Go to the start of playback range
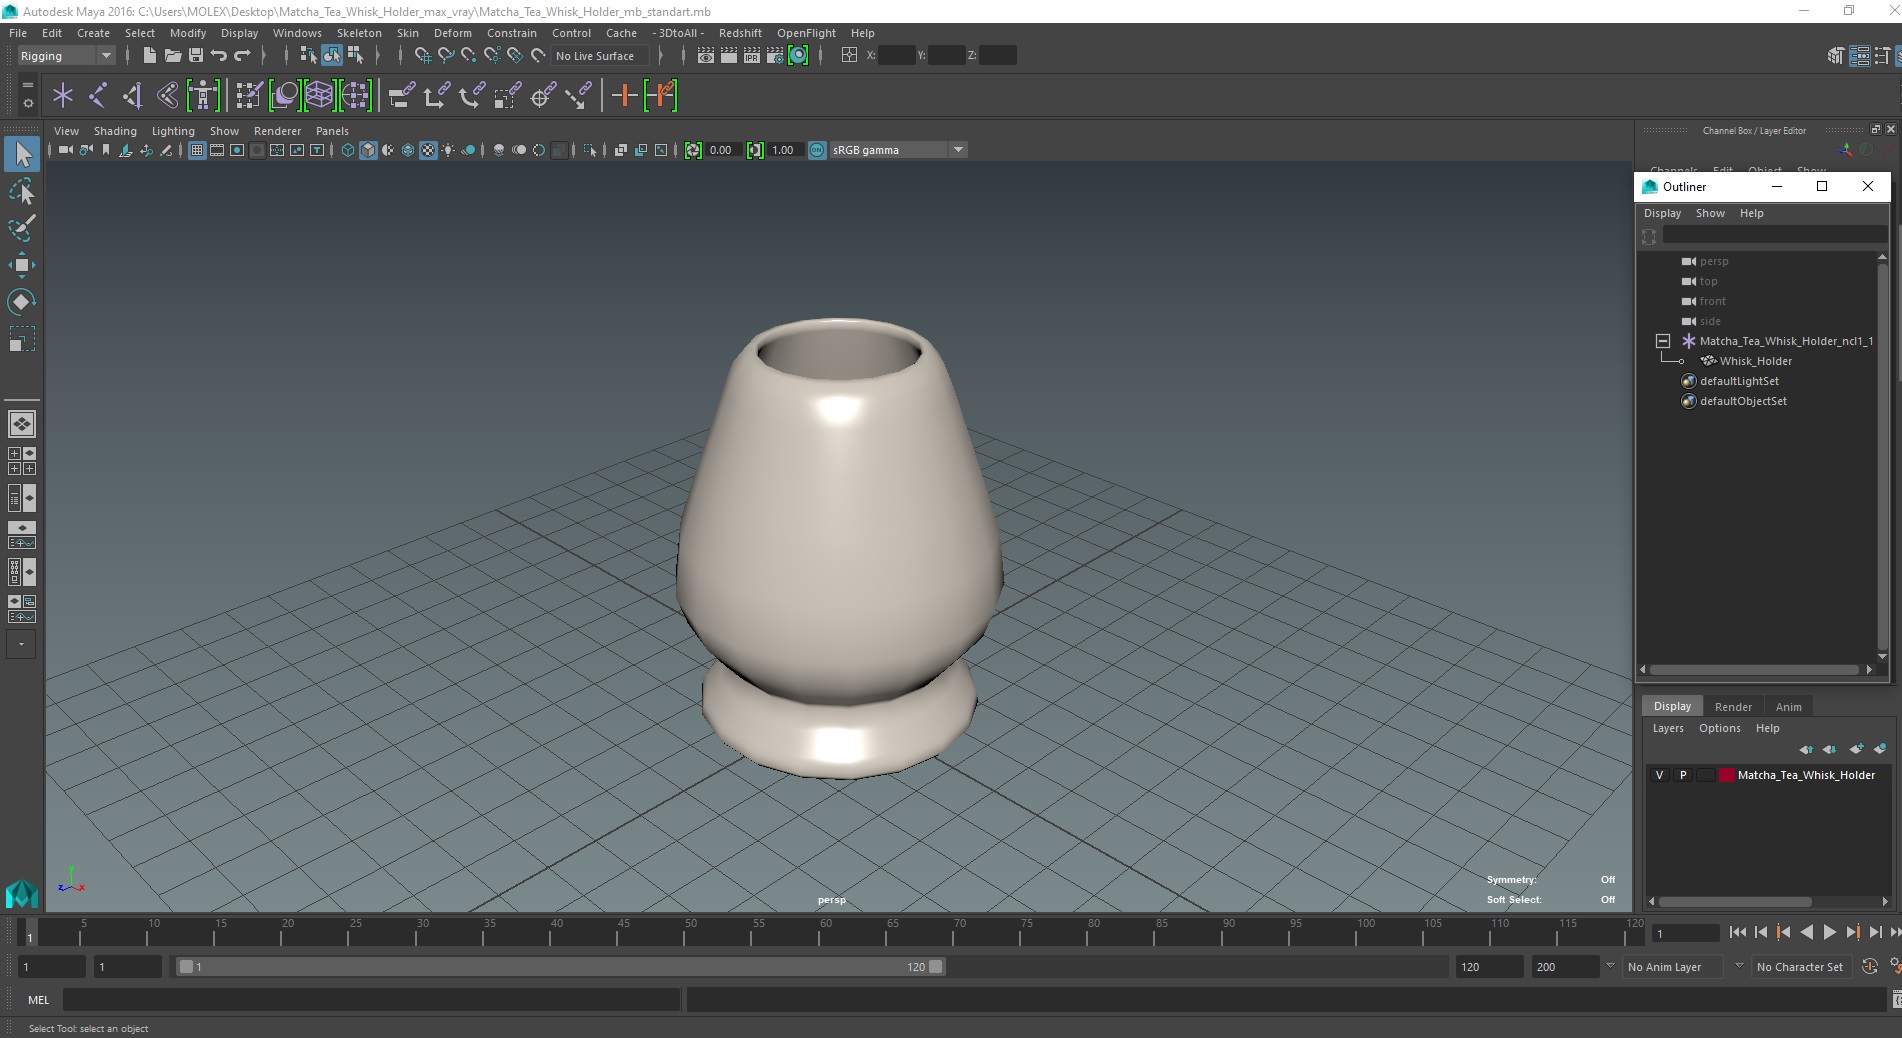 1738,932
